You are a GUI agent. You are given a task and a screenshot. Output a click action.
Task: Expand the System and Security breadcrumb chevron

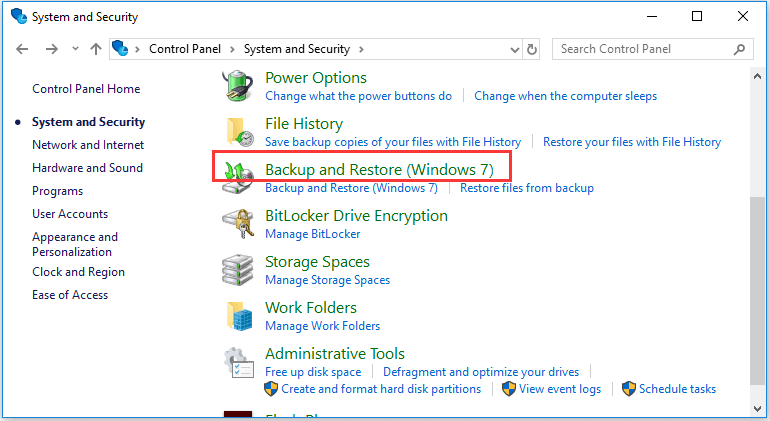361,48
